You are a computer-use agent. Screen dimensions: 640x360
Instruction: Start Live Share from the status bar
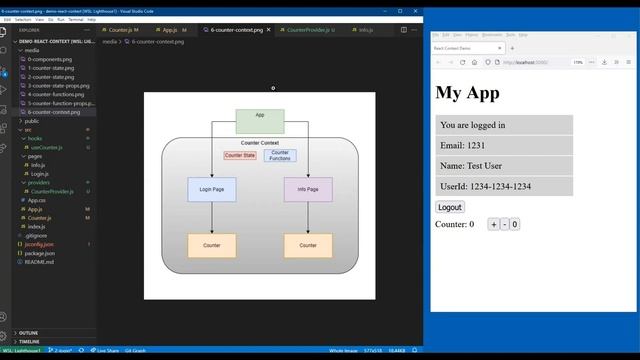[104, 350]
